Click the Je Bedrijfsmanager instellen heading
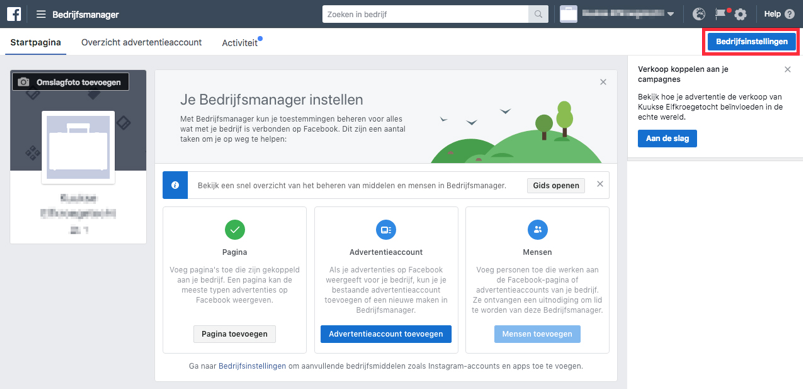 click(271, 99)
